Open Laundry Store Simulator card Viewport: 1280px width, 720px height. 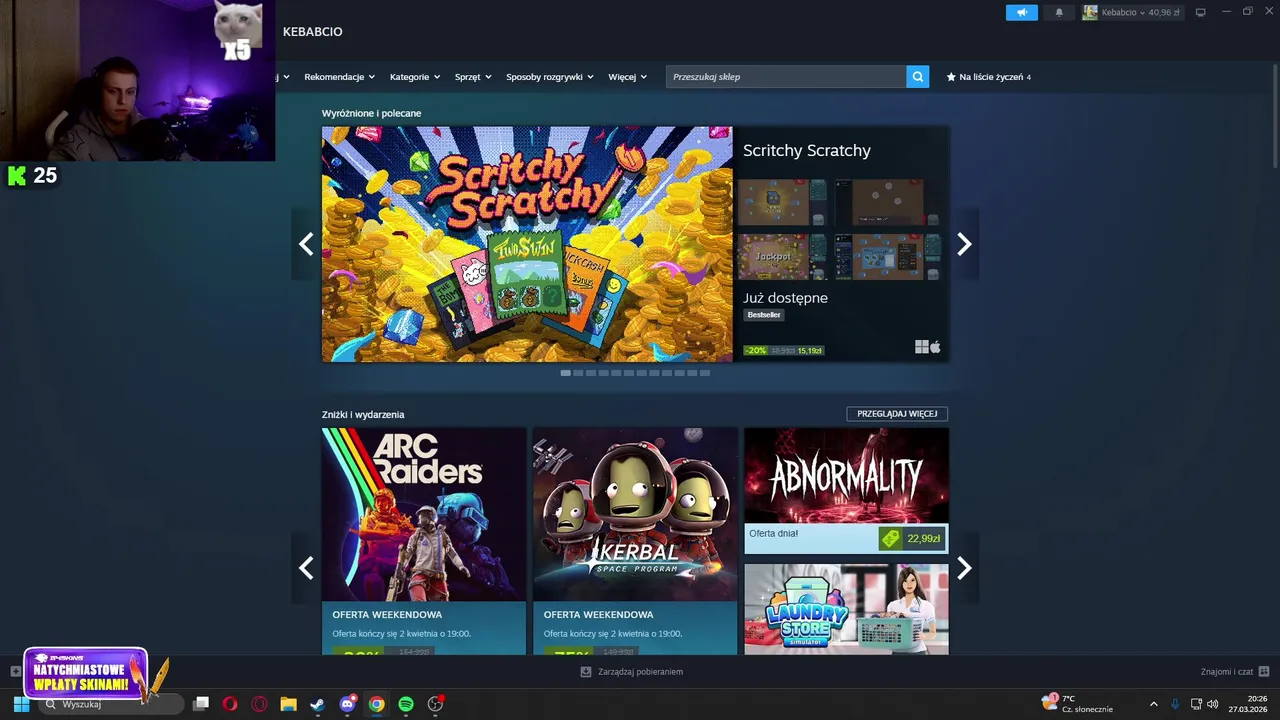click(846, 609)
